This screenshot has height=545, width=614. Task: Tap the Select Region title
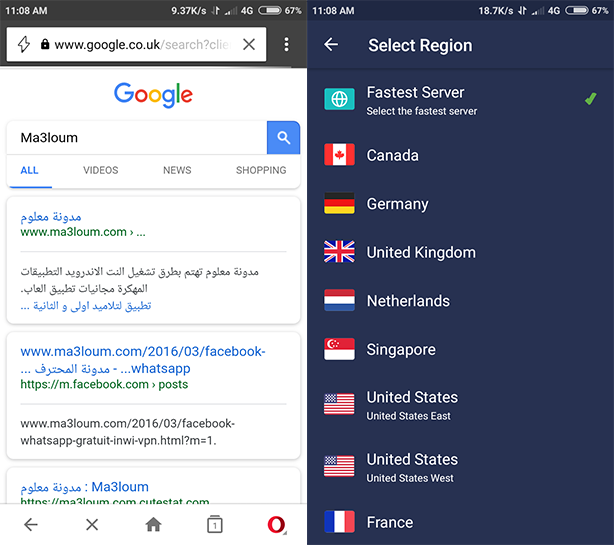point(420,45)
